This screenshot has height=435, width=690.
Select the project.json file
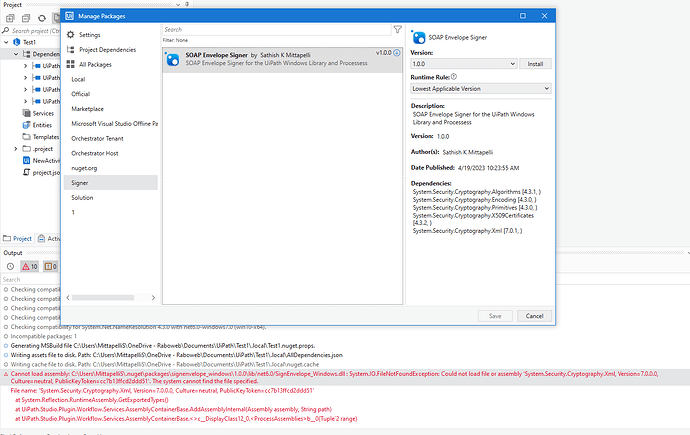(46, 172)
